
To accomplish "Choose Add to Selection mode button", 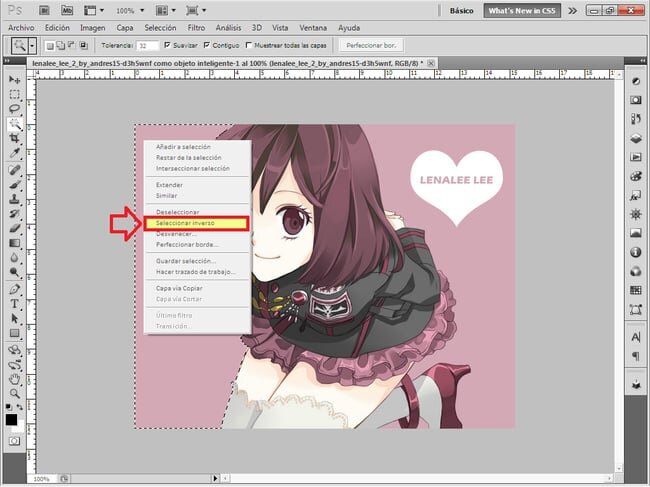I will (61, 46).
